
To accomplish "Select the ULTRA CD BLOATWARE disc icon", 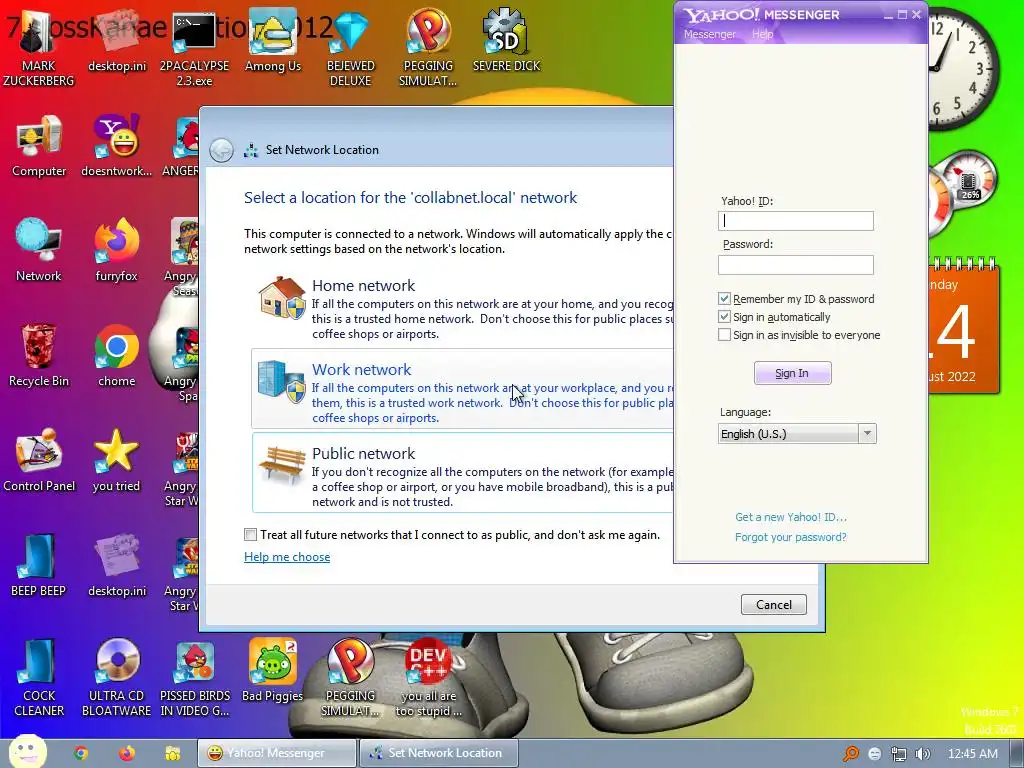I will [116, 678].
